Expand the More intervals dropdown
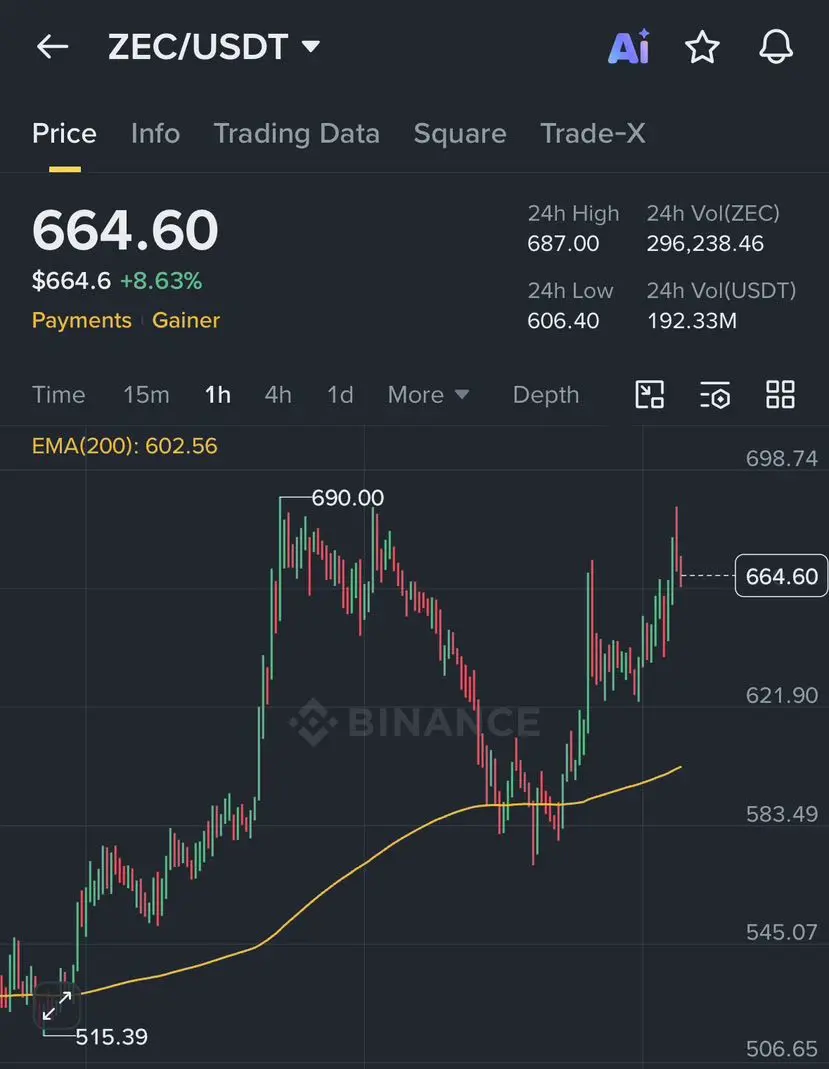 coord(428,395)
